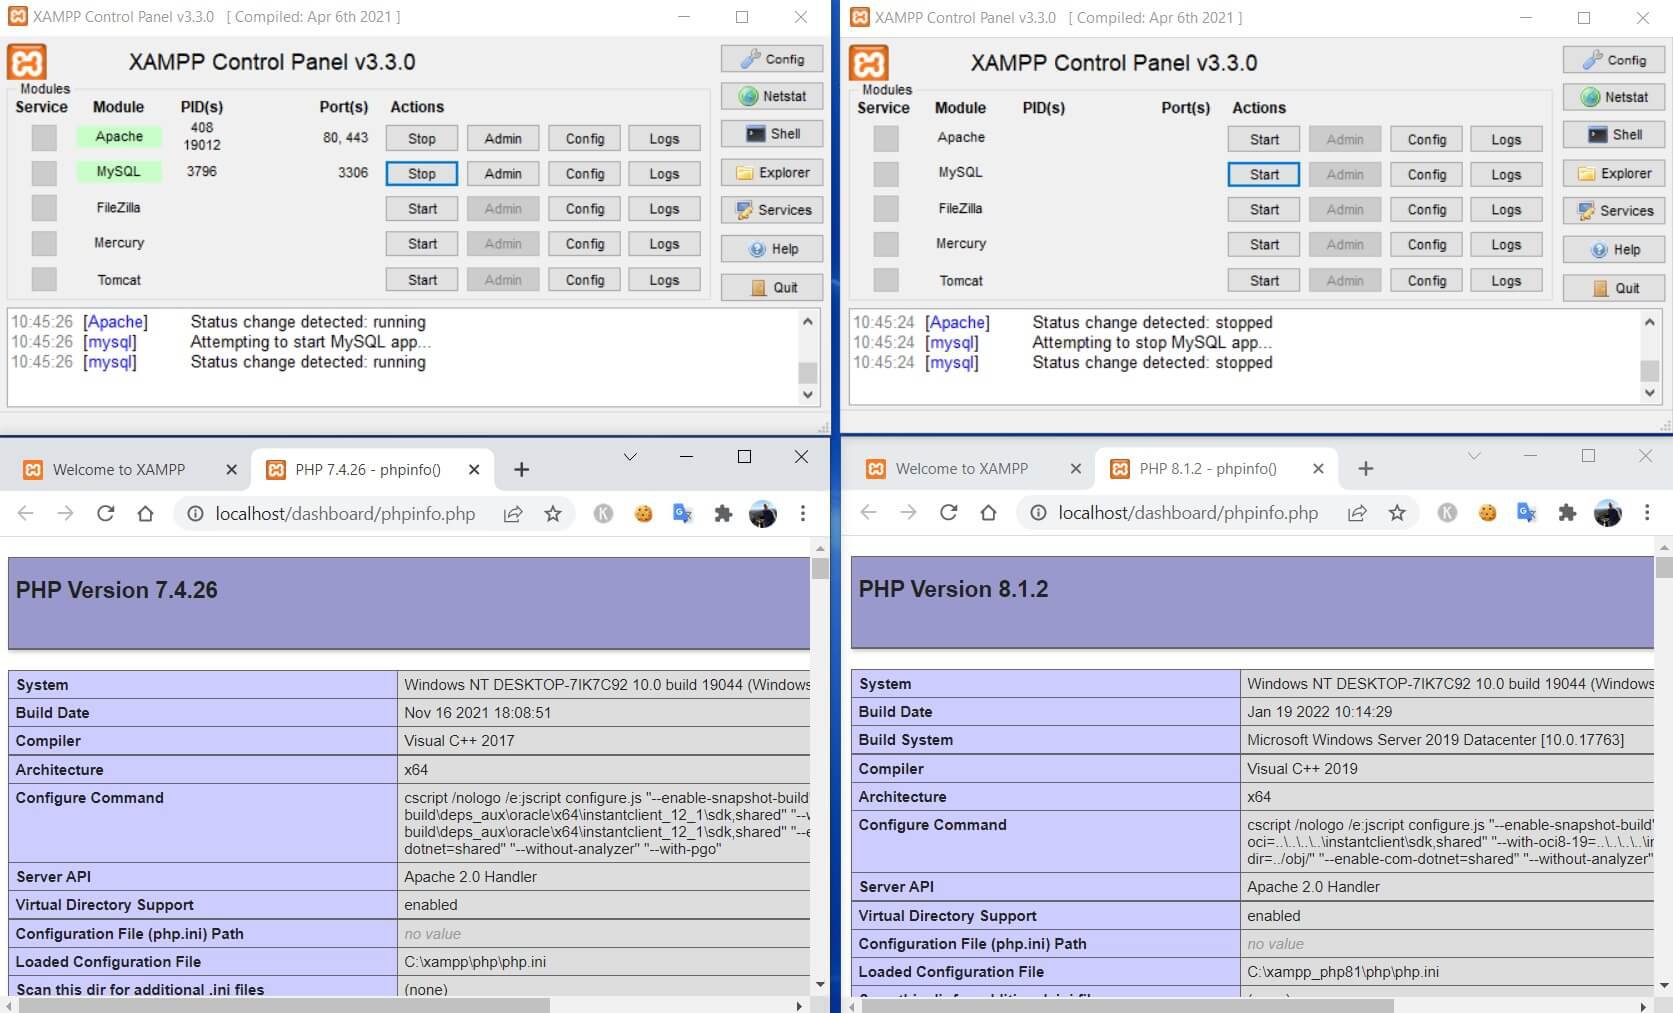Share the page from right browser address bar
Viewport: 1673px width, 1013px height.
tap(1357, 512)
